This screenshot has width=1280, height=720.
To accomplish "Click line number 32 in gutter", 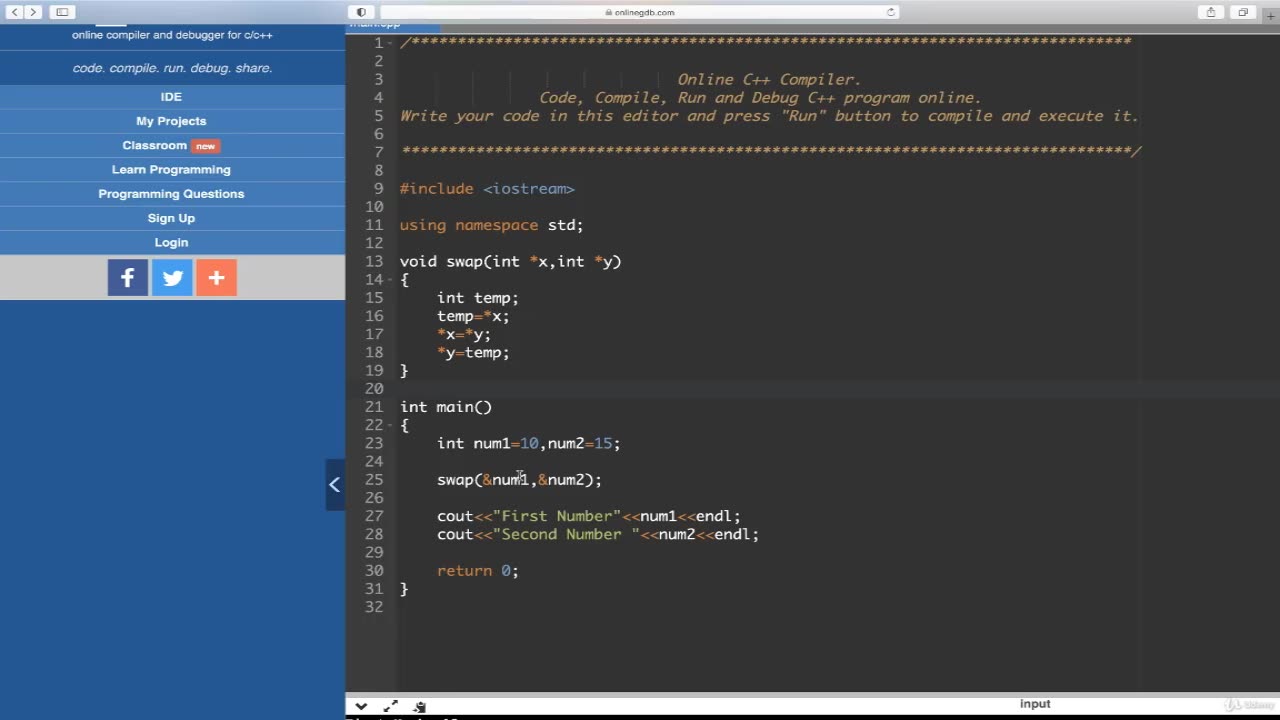I will pos(373,607).
